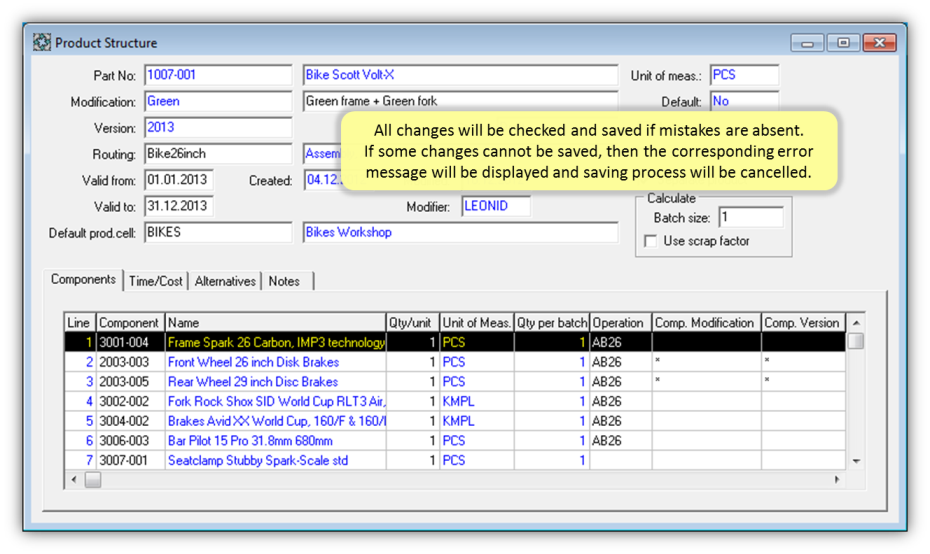Viewport: 930px width, 554px height.
Task: Click the Qty/unit column header
Action: pos(412,323)
